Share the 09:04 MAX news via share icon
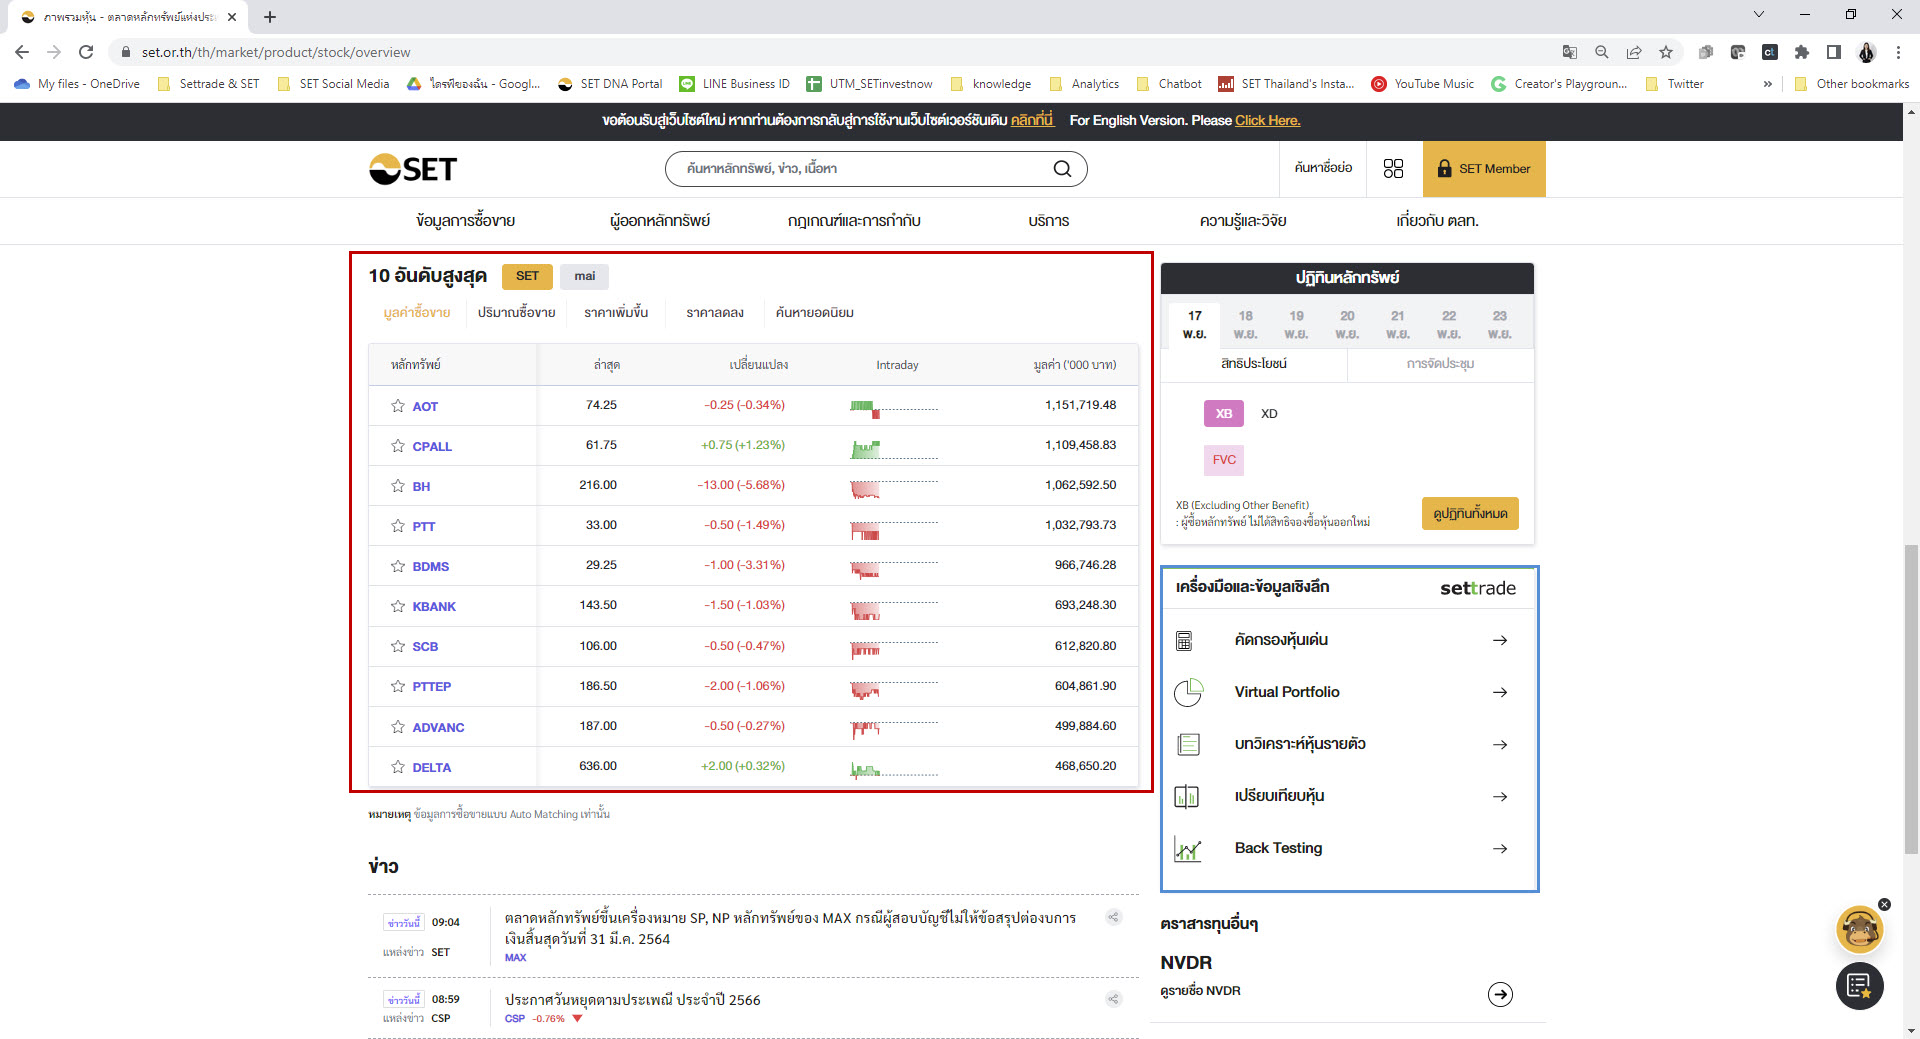Screen dimensions: 1920x1039 (1113, 916)
